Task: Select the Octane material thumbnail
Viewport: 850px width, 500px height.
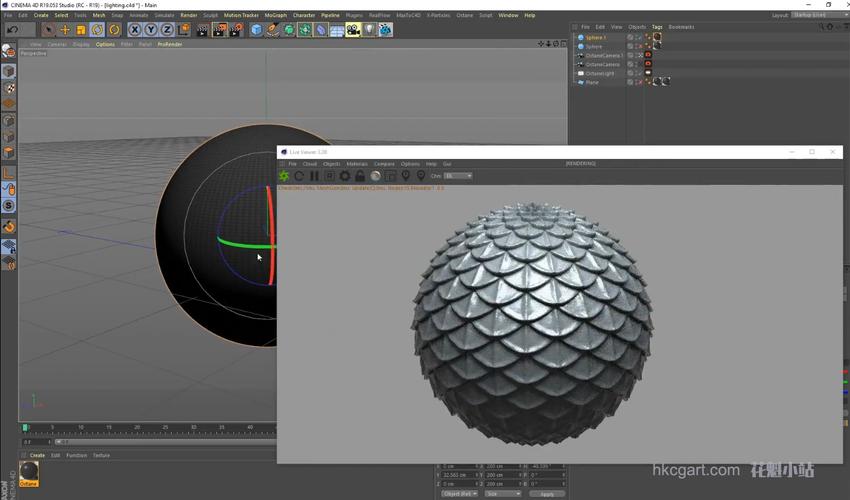Action: coord(29,470)
